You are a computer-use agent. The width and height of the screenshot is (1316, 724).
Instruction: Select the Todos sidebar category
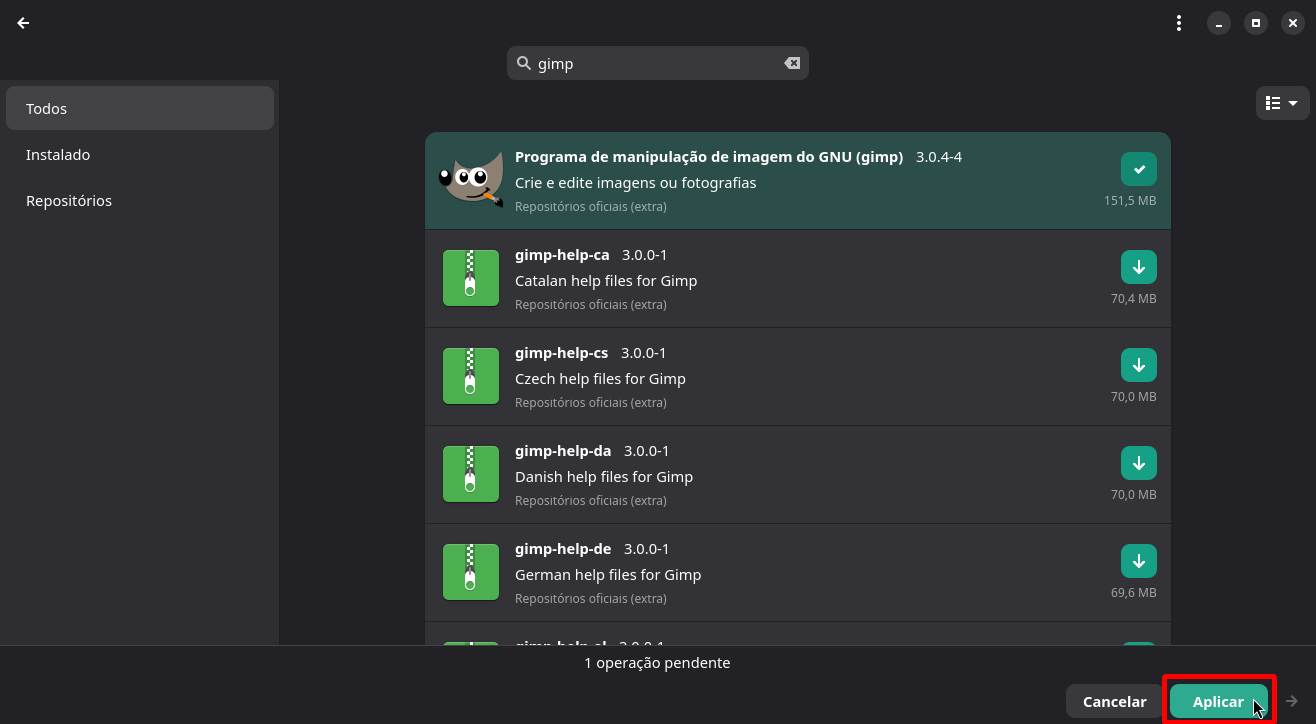pyautogui.click(x=139, y=108)
